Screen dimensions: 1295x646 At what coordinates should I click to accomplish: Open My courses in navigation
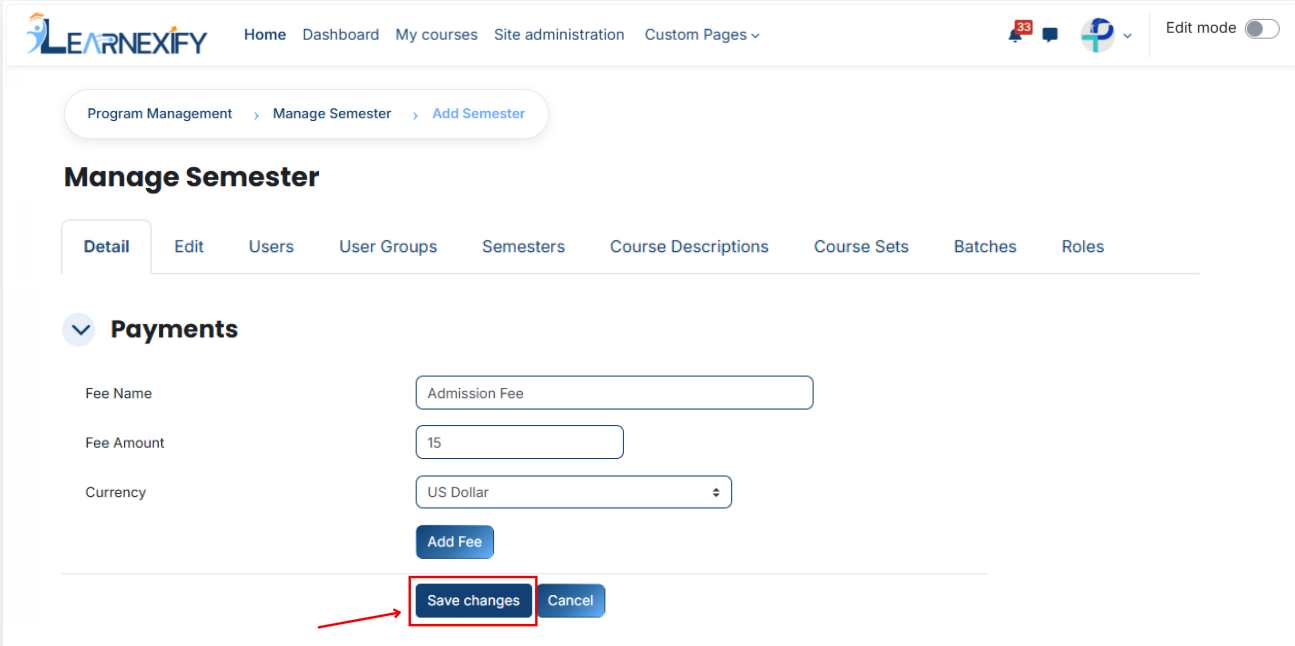pos(437,35)
